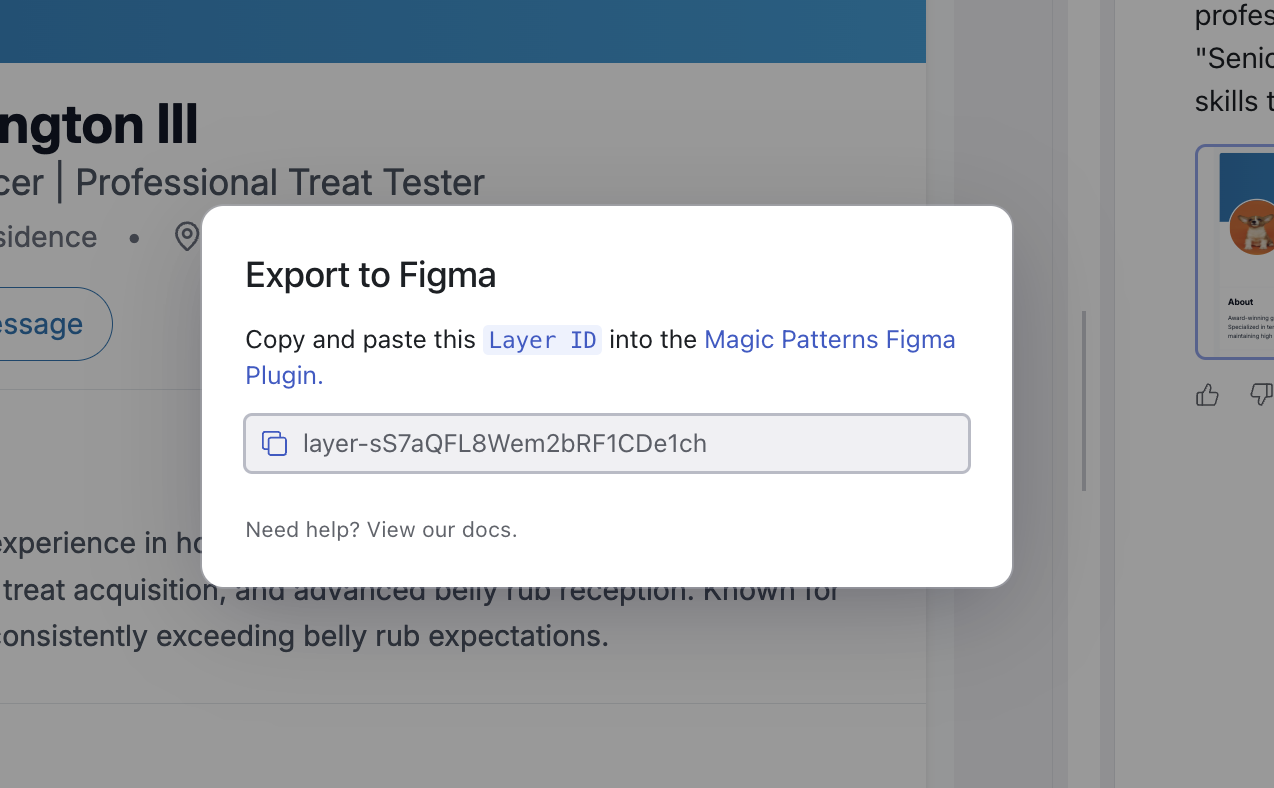
Task: Click the location pin icon in profile
Action: tap(187, 237)
